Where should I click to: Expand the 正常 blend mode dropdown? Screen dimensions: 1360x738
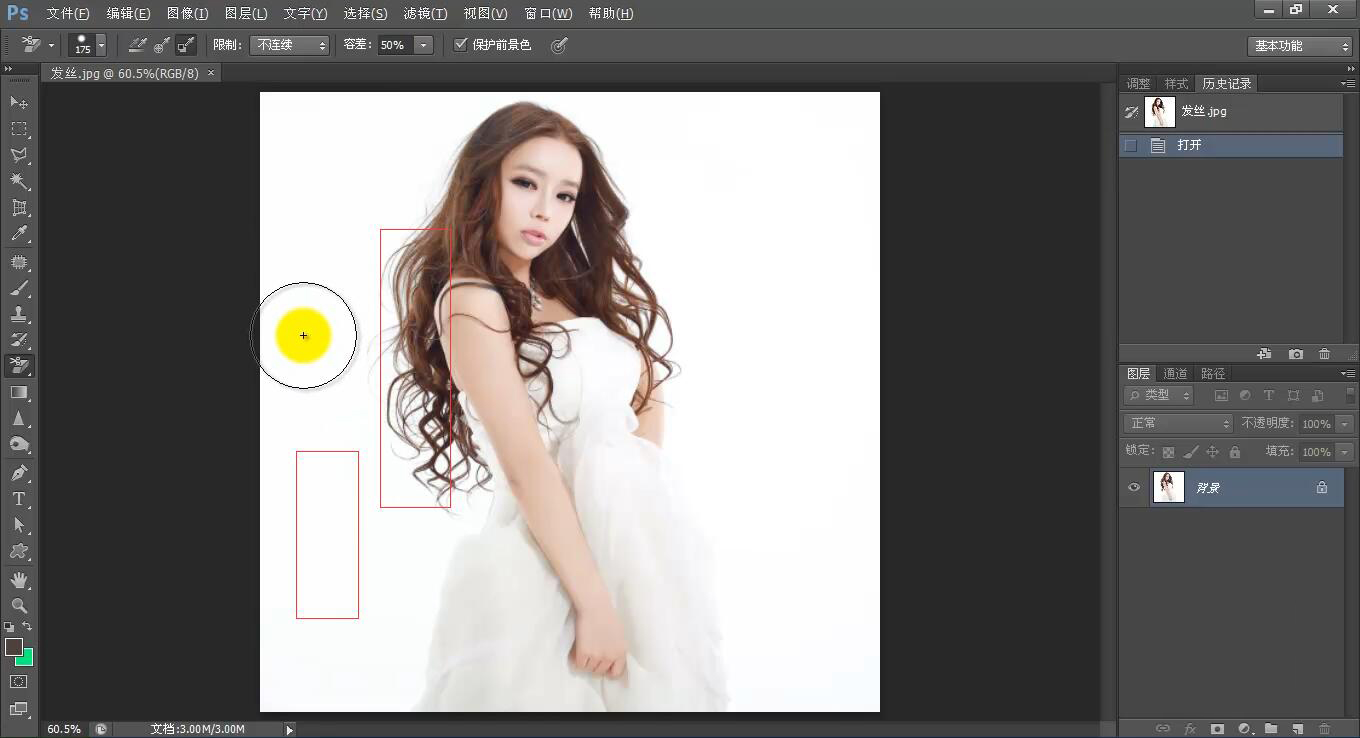point(1178,424)
